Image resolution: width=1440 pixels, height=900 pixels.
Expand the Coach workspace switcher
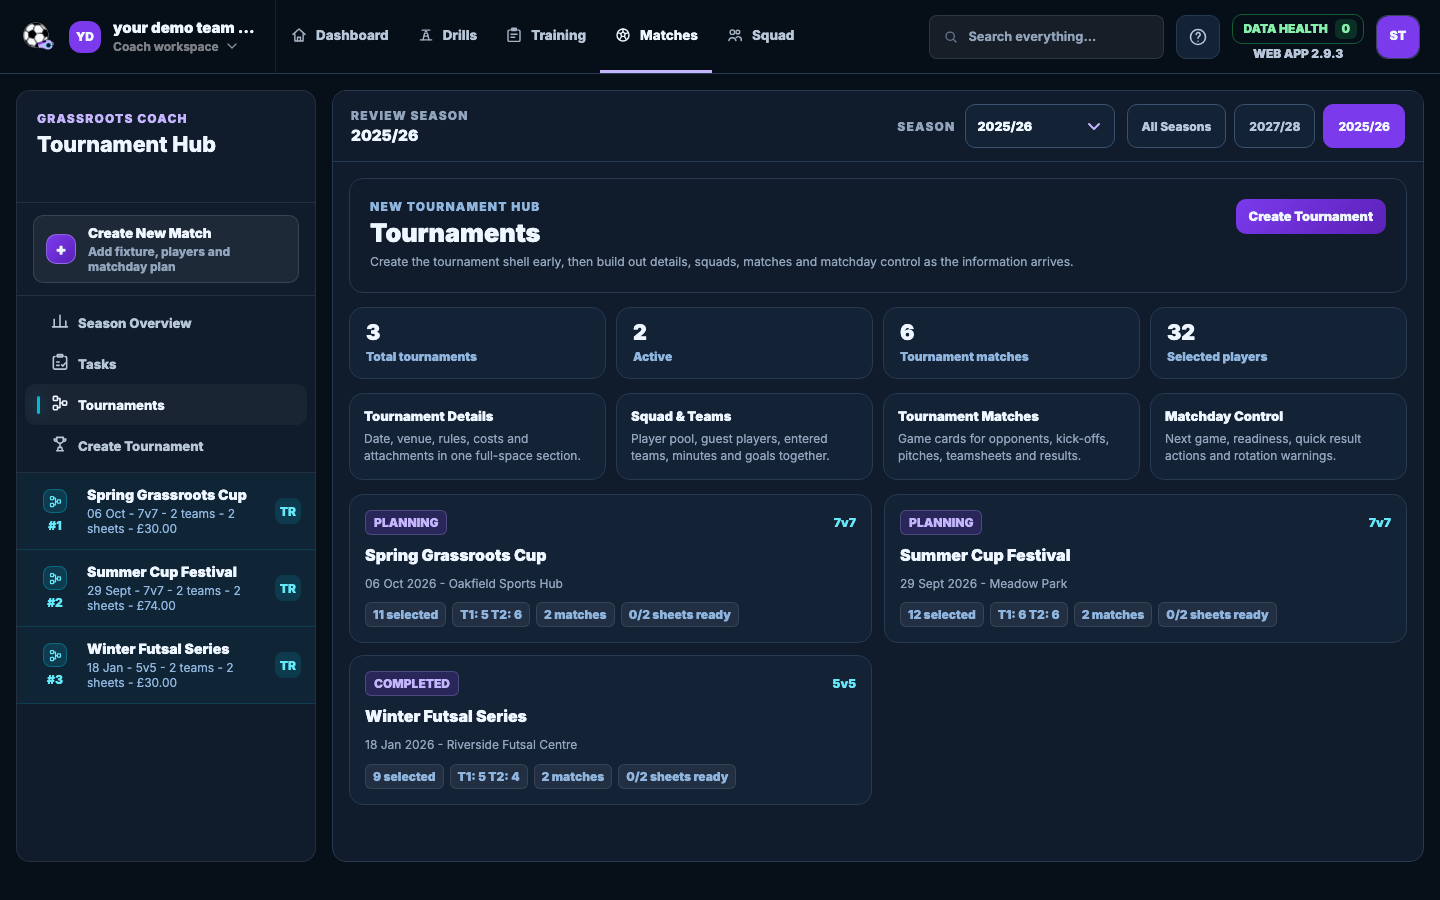click(175, 47)
